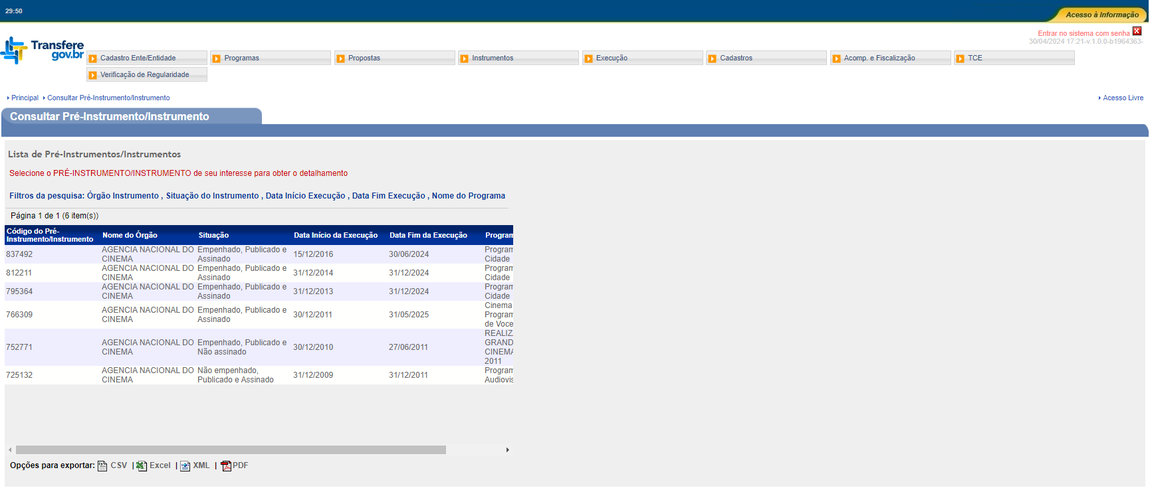Expand the Execução menu
1150x490 pixels.
pos(611,58)
